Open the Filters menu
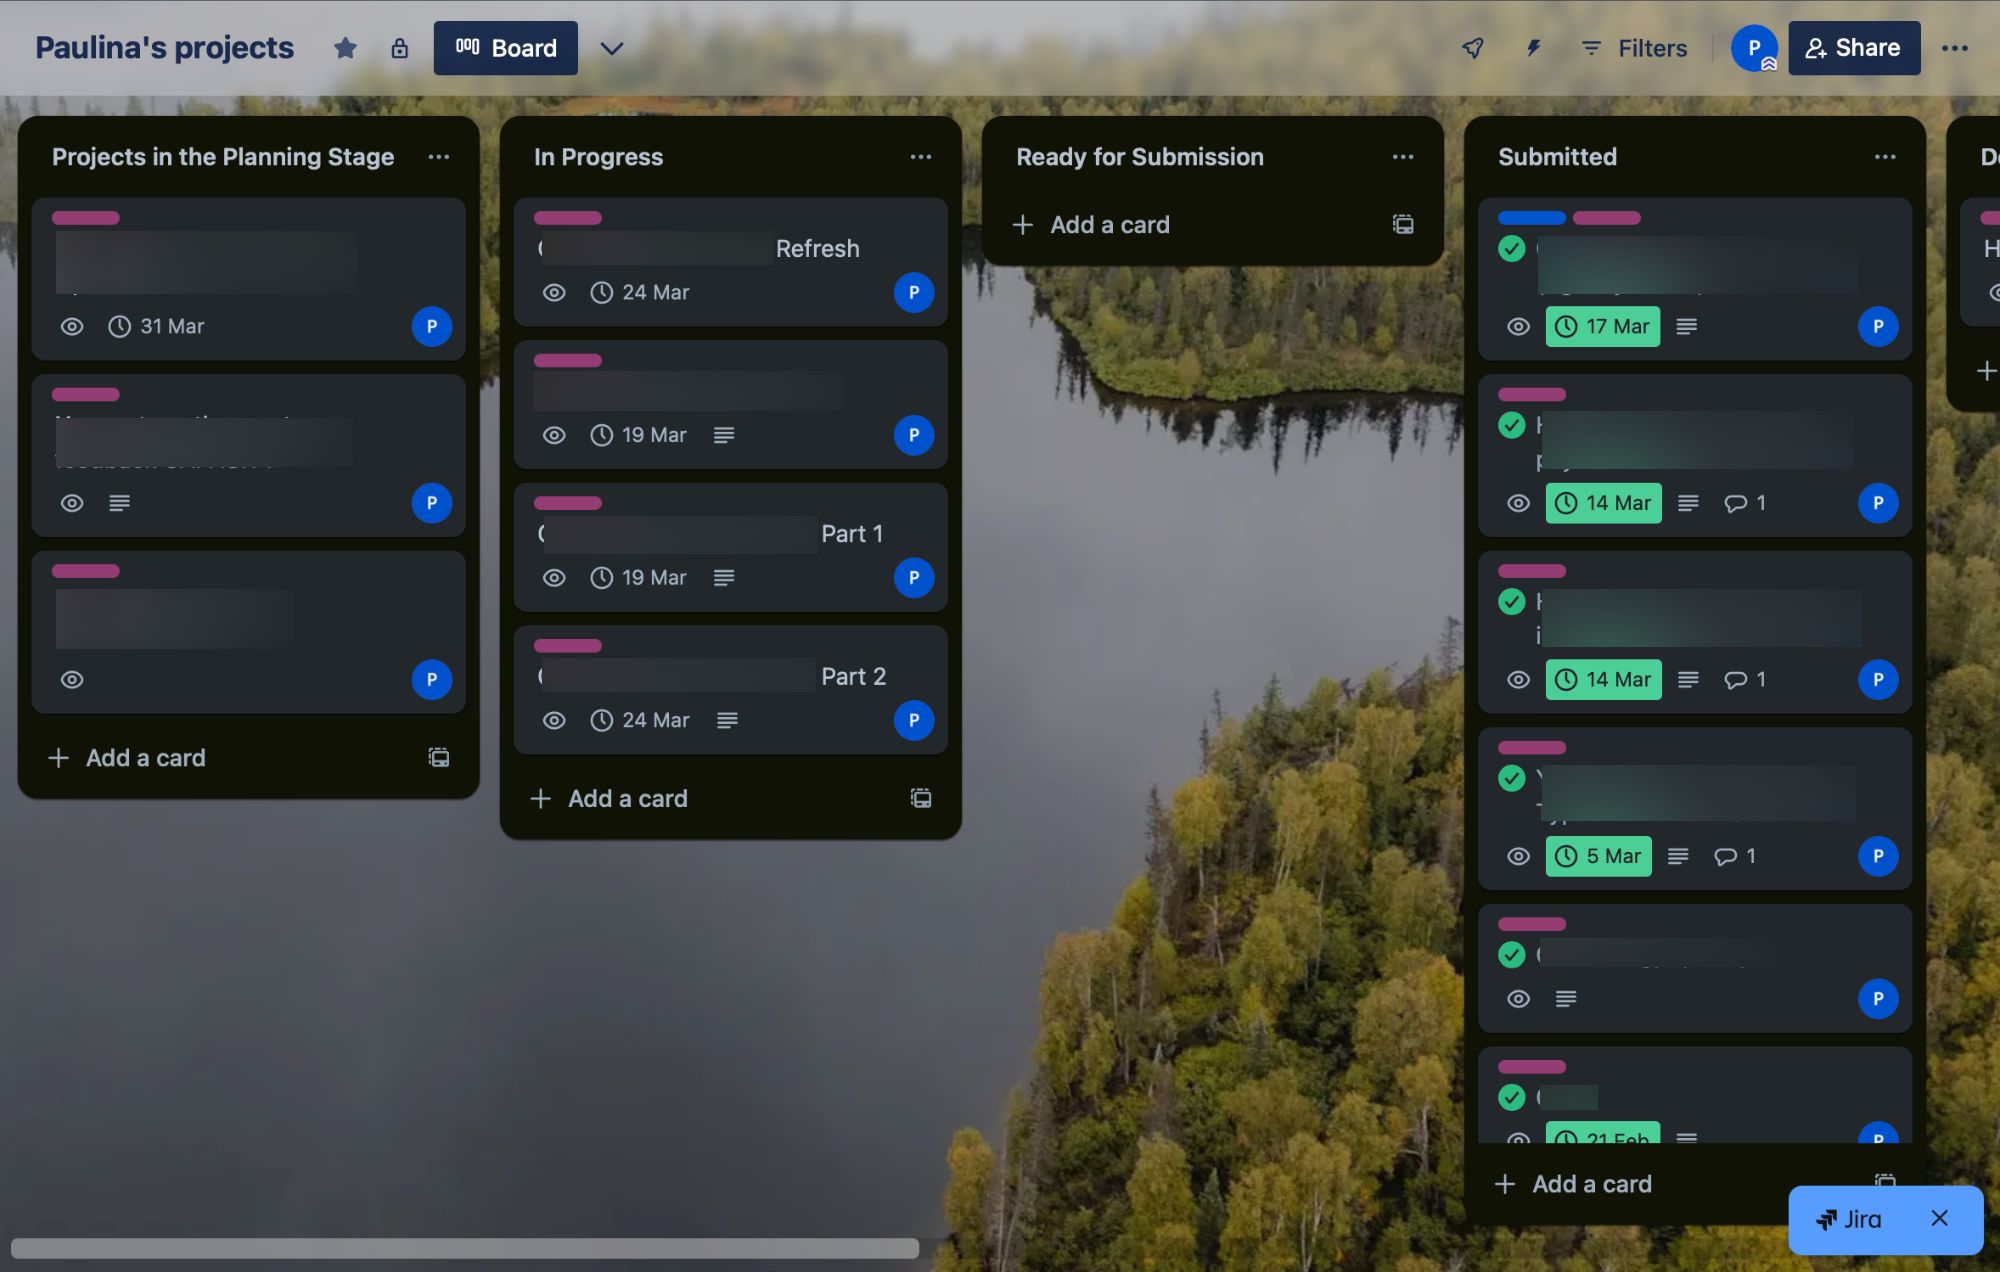The height and width of the screenshot is (1272, 2000). (x=1634, y=48)
